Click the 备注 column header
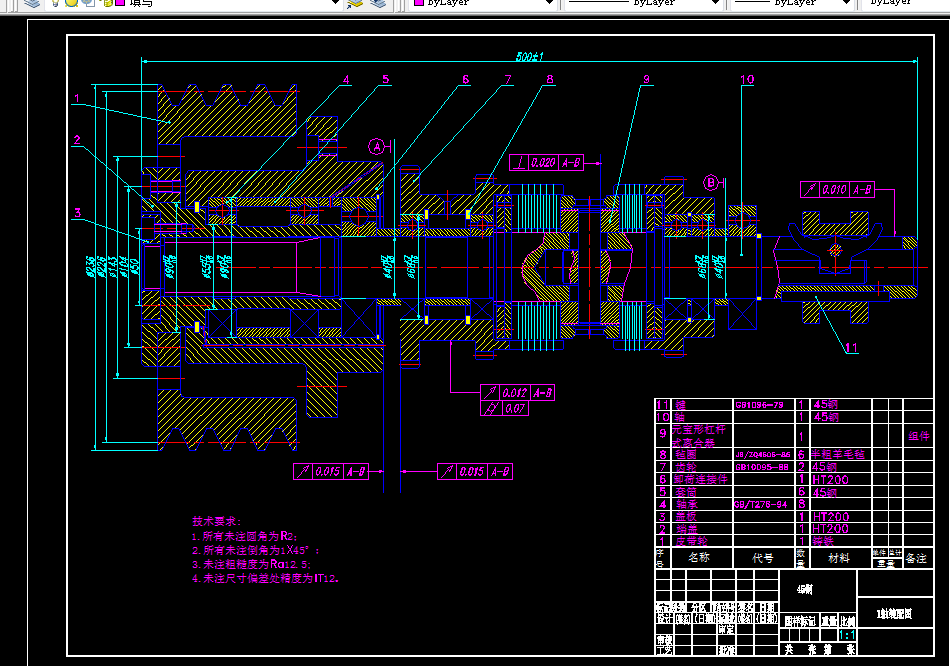The height and width of the screenshot is (666, 950). 916,558
